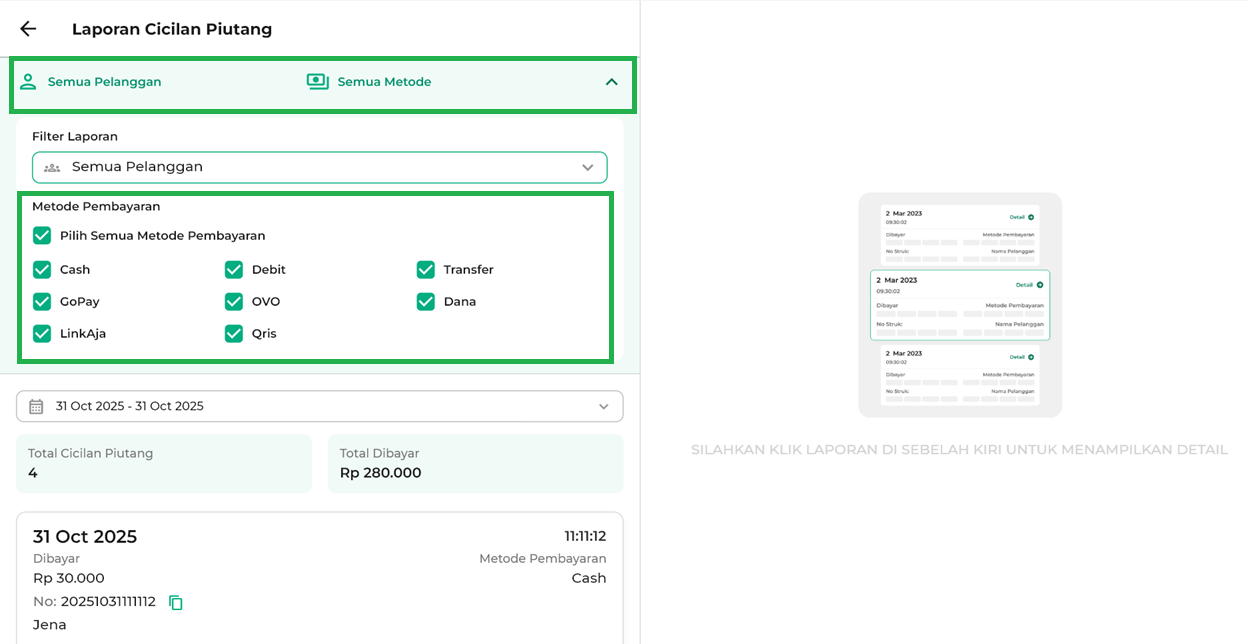Toggle the Cash checkbox
1248x644 pixels.
click(42, 270)
